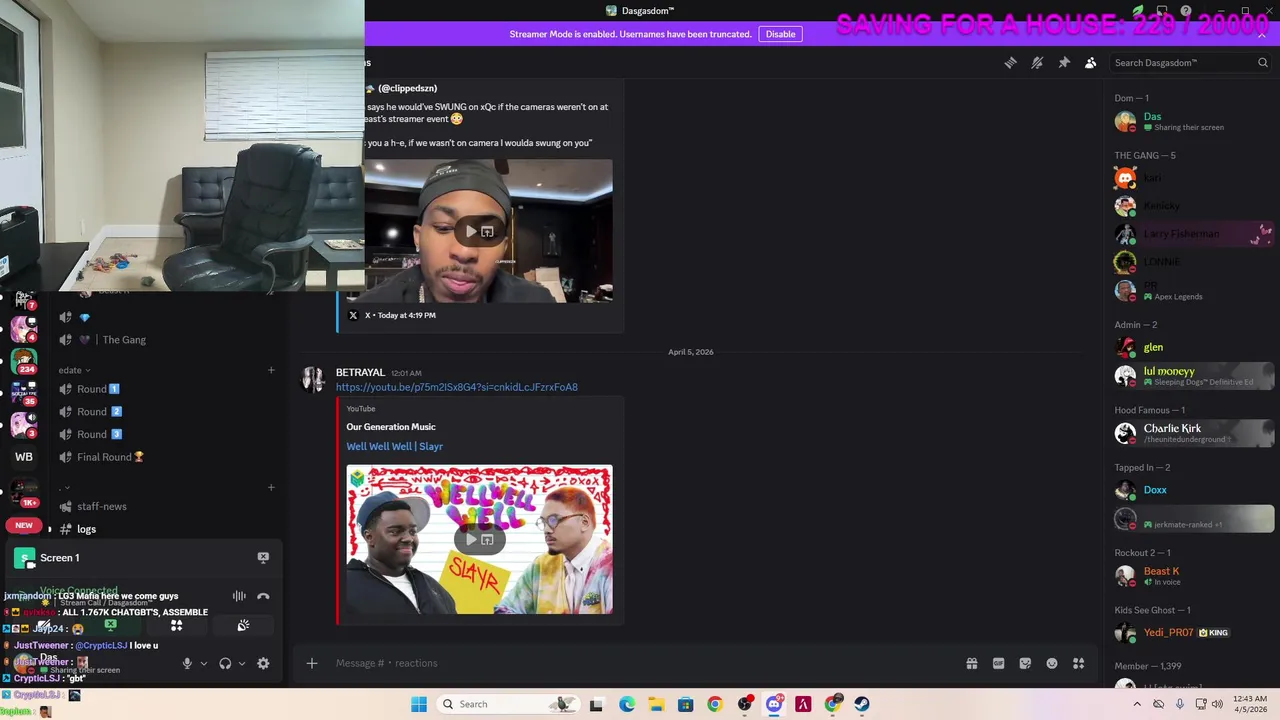Open the GIF picker icon
The width and height of the screenshot is (1280, 720).
pyautogui.click(x=998, y=663)
